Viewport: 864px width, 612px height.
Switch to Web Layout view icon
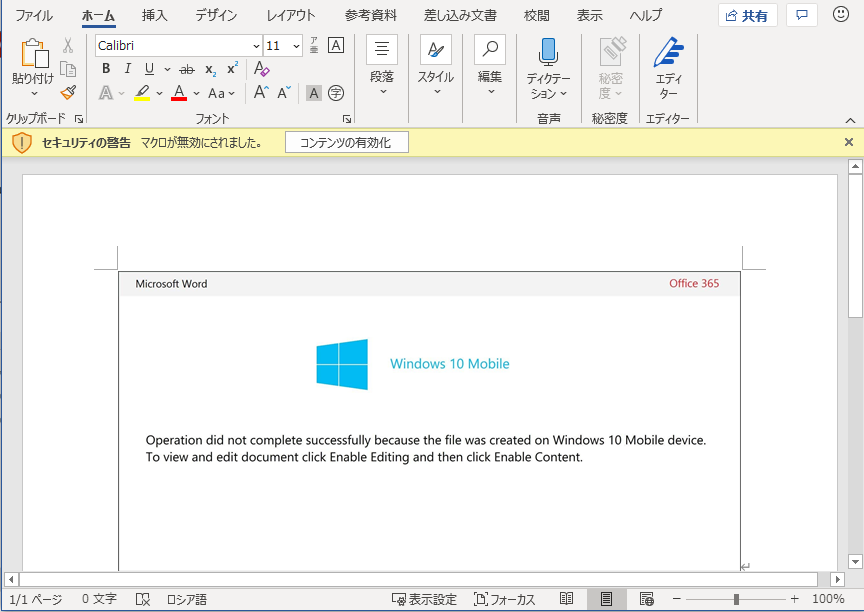(647, 599)
